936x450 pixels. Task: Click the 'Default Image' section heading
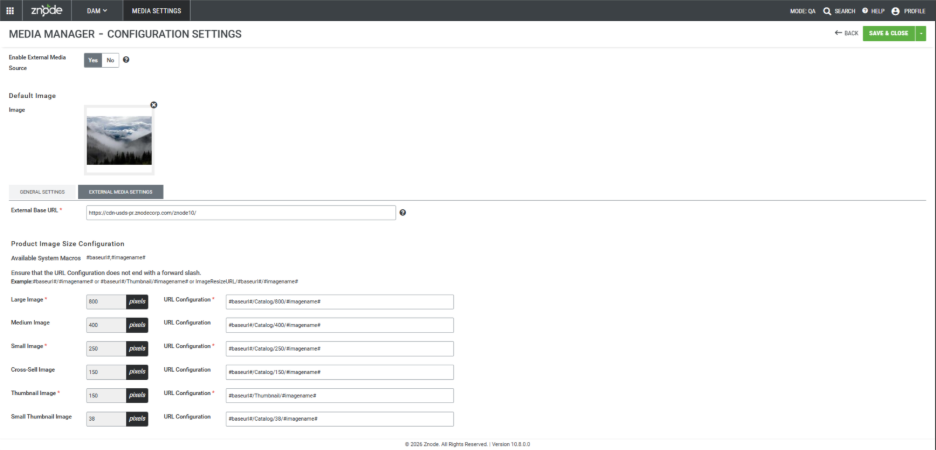[32, 95]
